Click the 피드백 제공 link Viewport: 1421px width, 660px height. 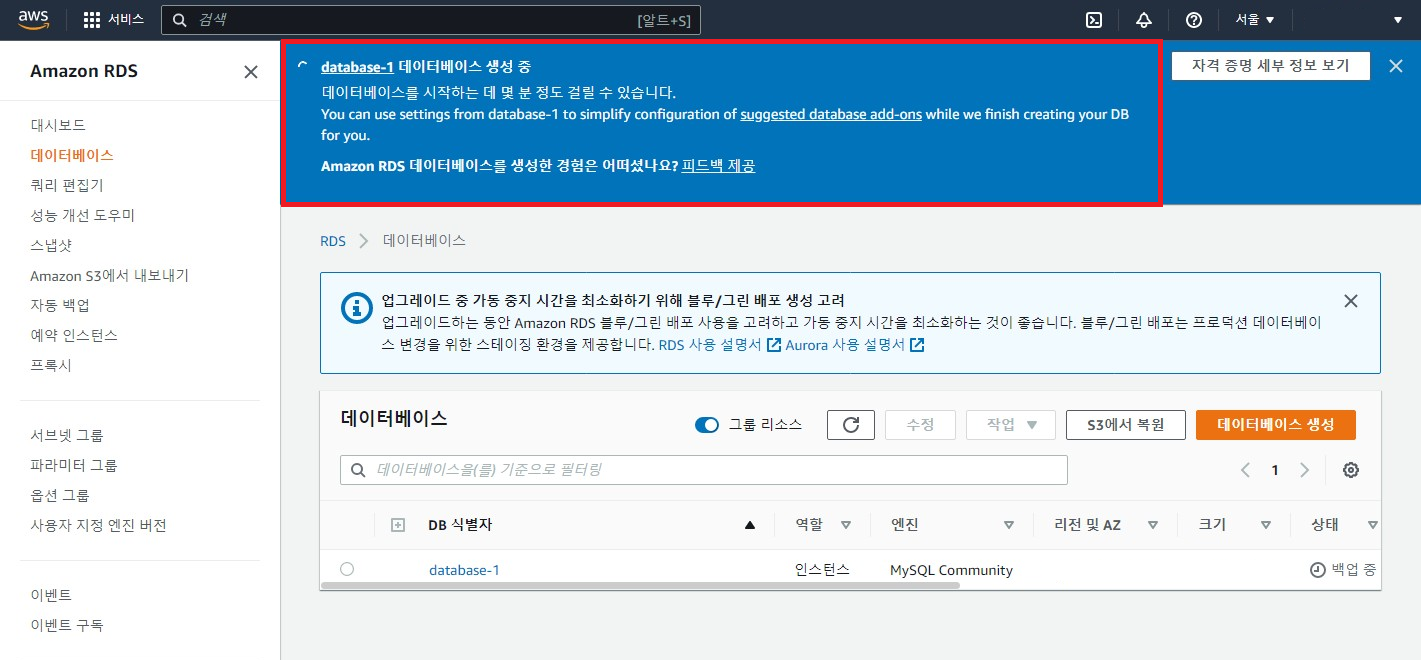tap(718, 166)
